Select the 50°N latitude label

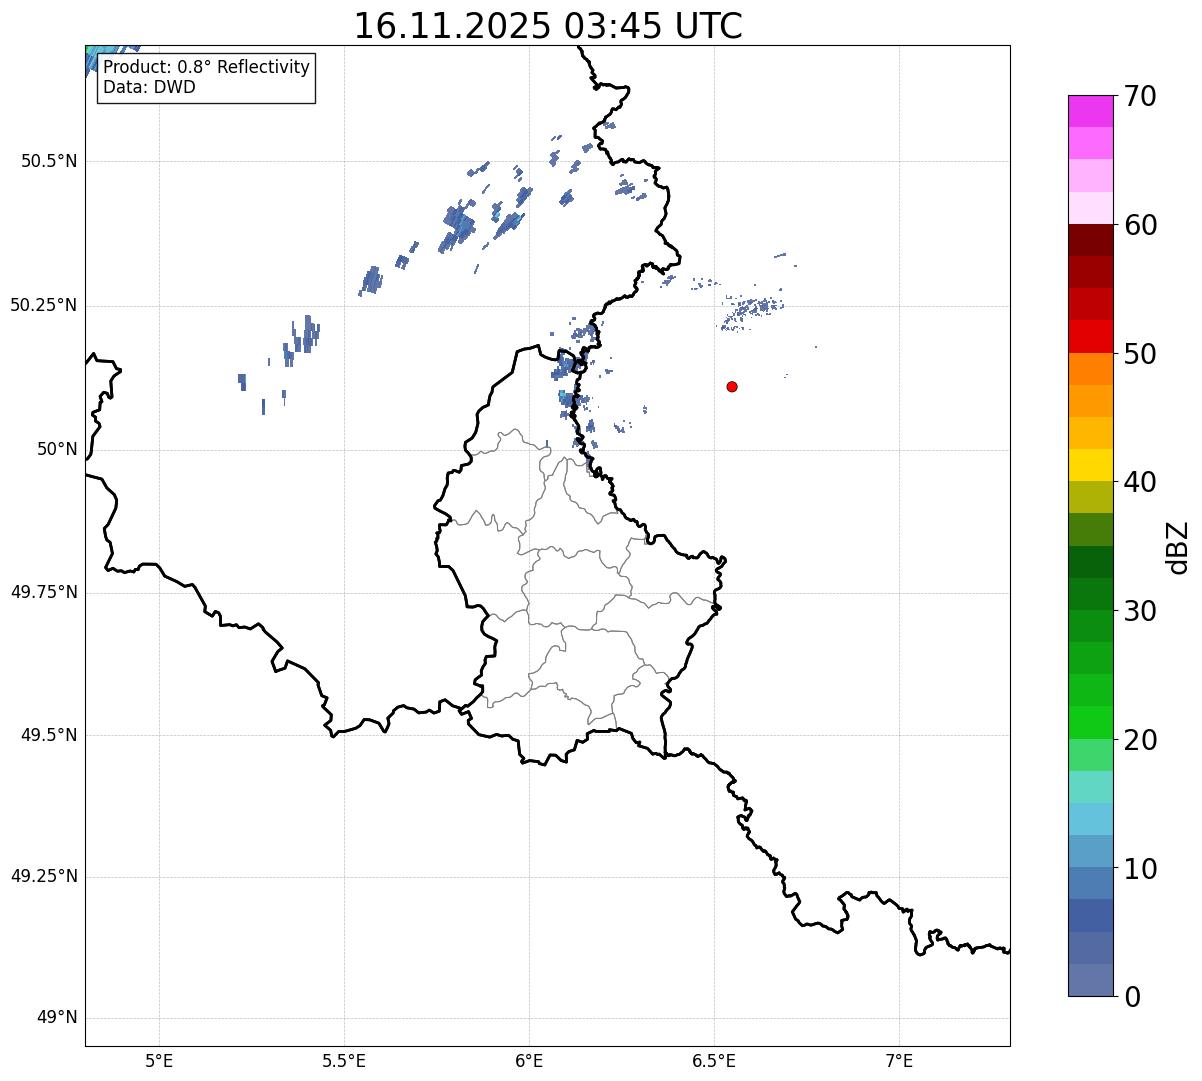click(57, 449)
